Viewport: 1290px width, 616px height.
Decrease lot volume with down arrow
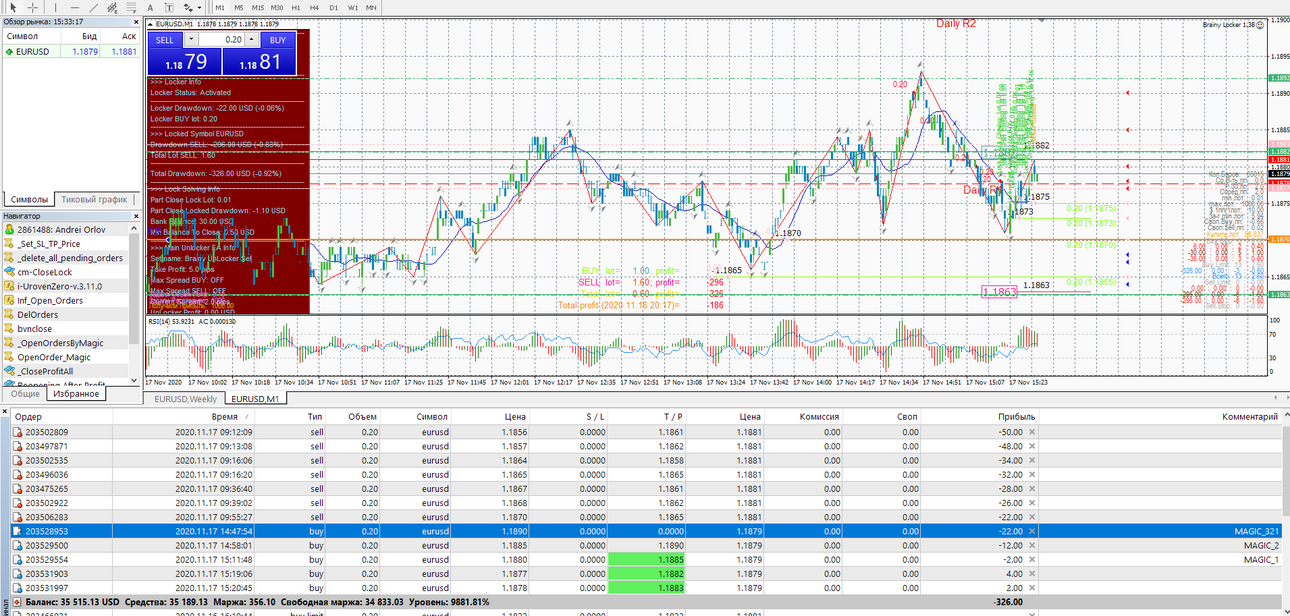tap(193, 39)
